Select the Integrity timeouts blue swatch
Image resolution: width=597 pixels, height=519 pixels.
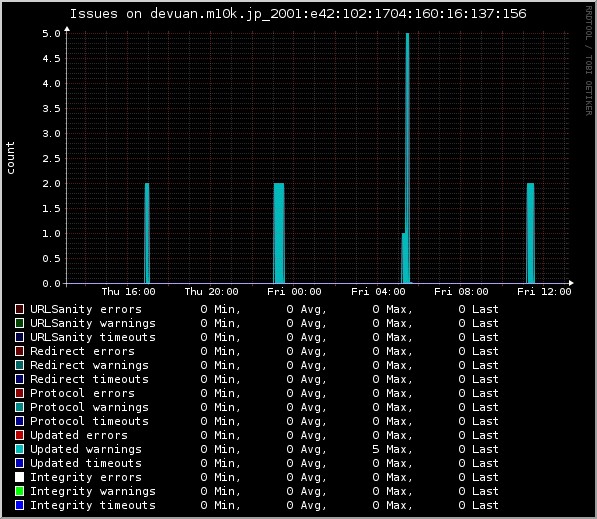[x=19, y=505]
